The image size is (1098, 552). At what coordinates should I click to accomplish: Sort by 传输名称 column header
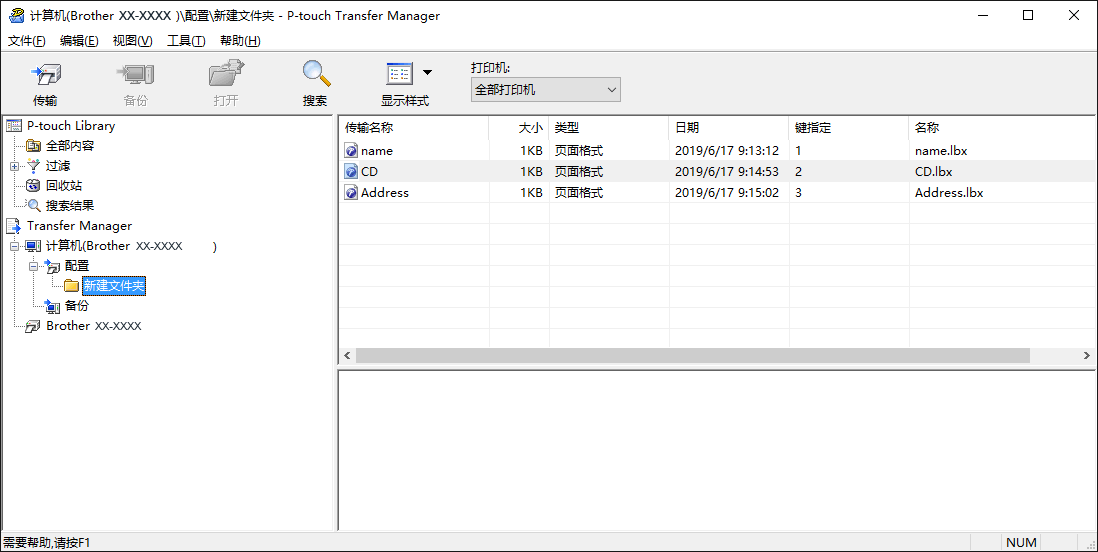(x=414, y=128)
